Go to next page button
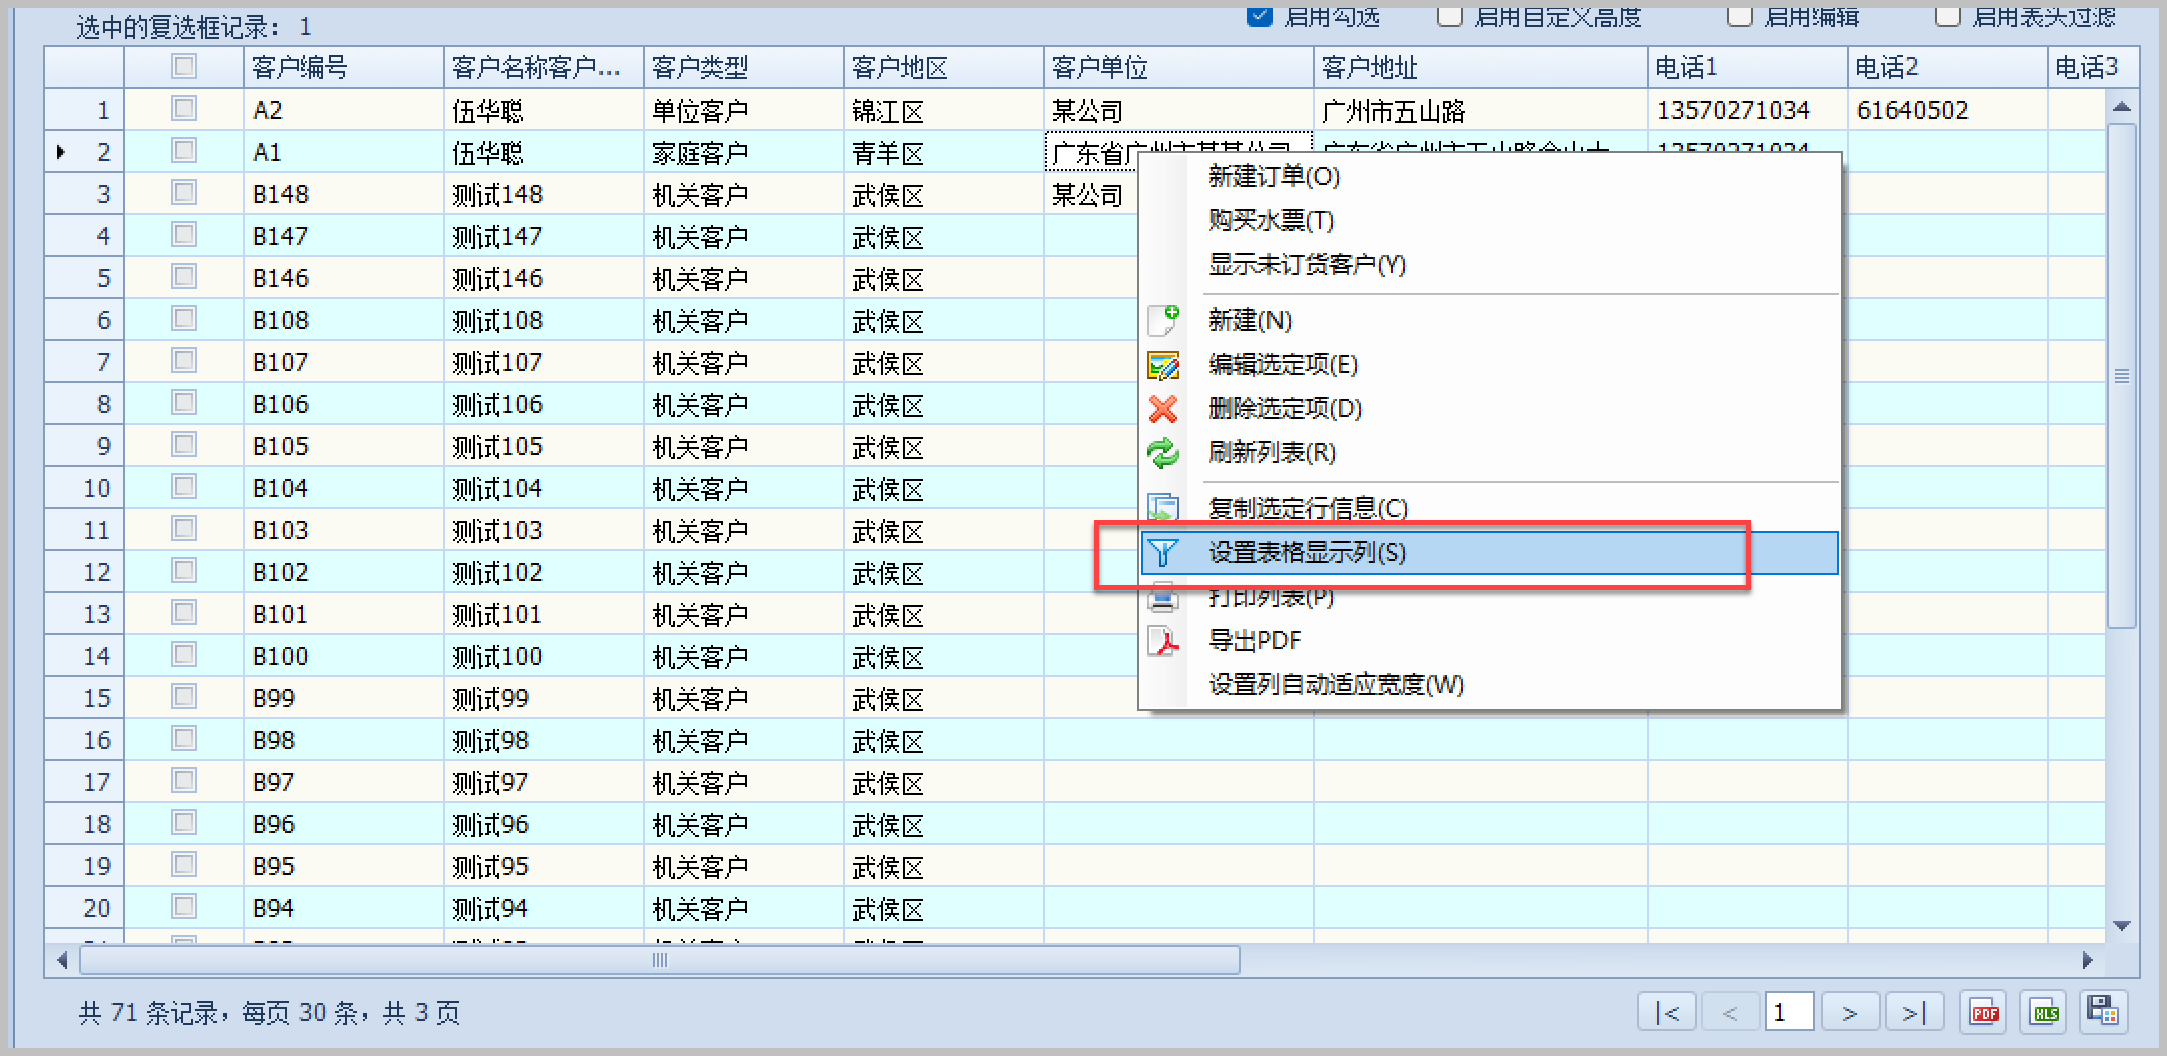The image size is (2167, 1056). [1850, 1013]
